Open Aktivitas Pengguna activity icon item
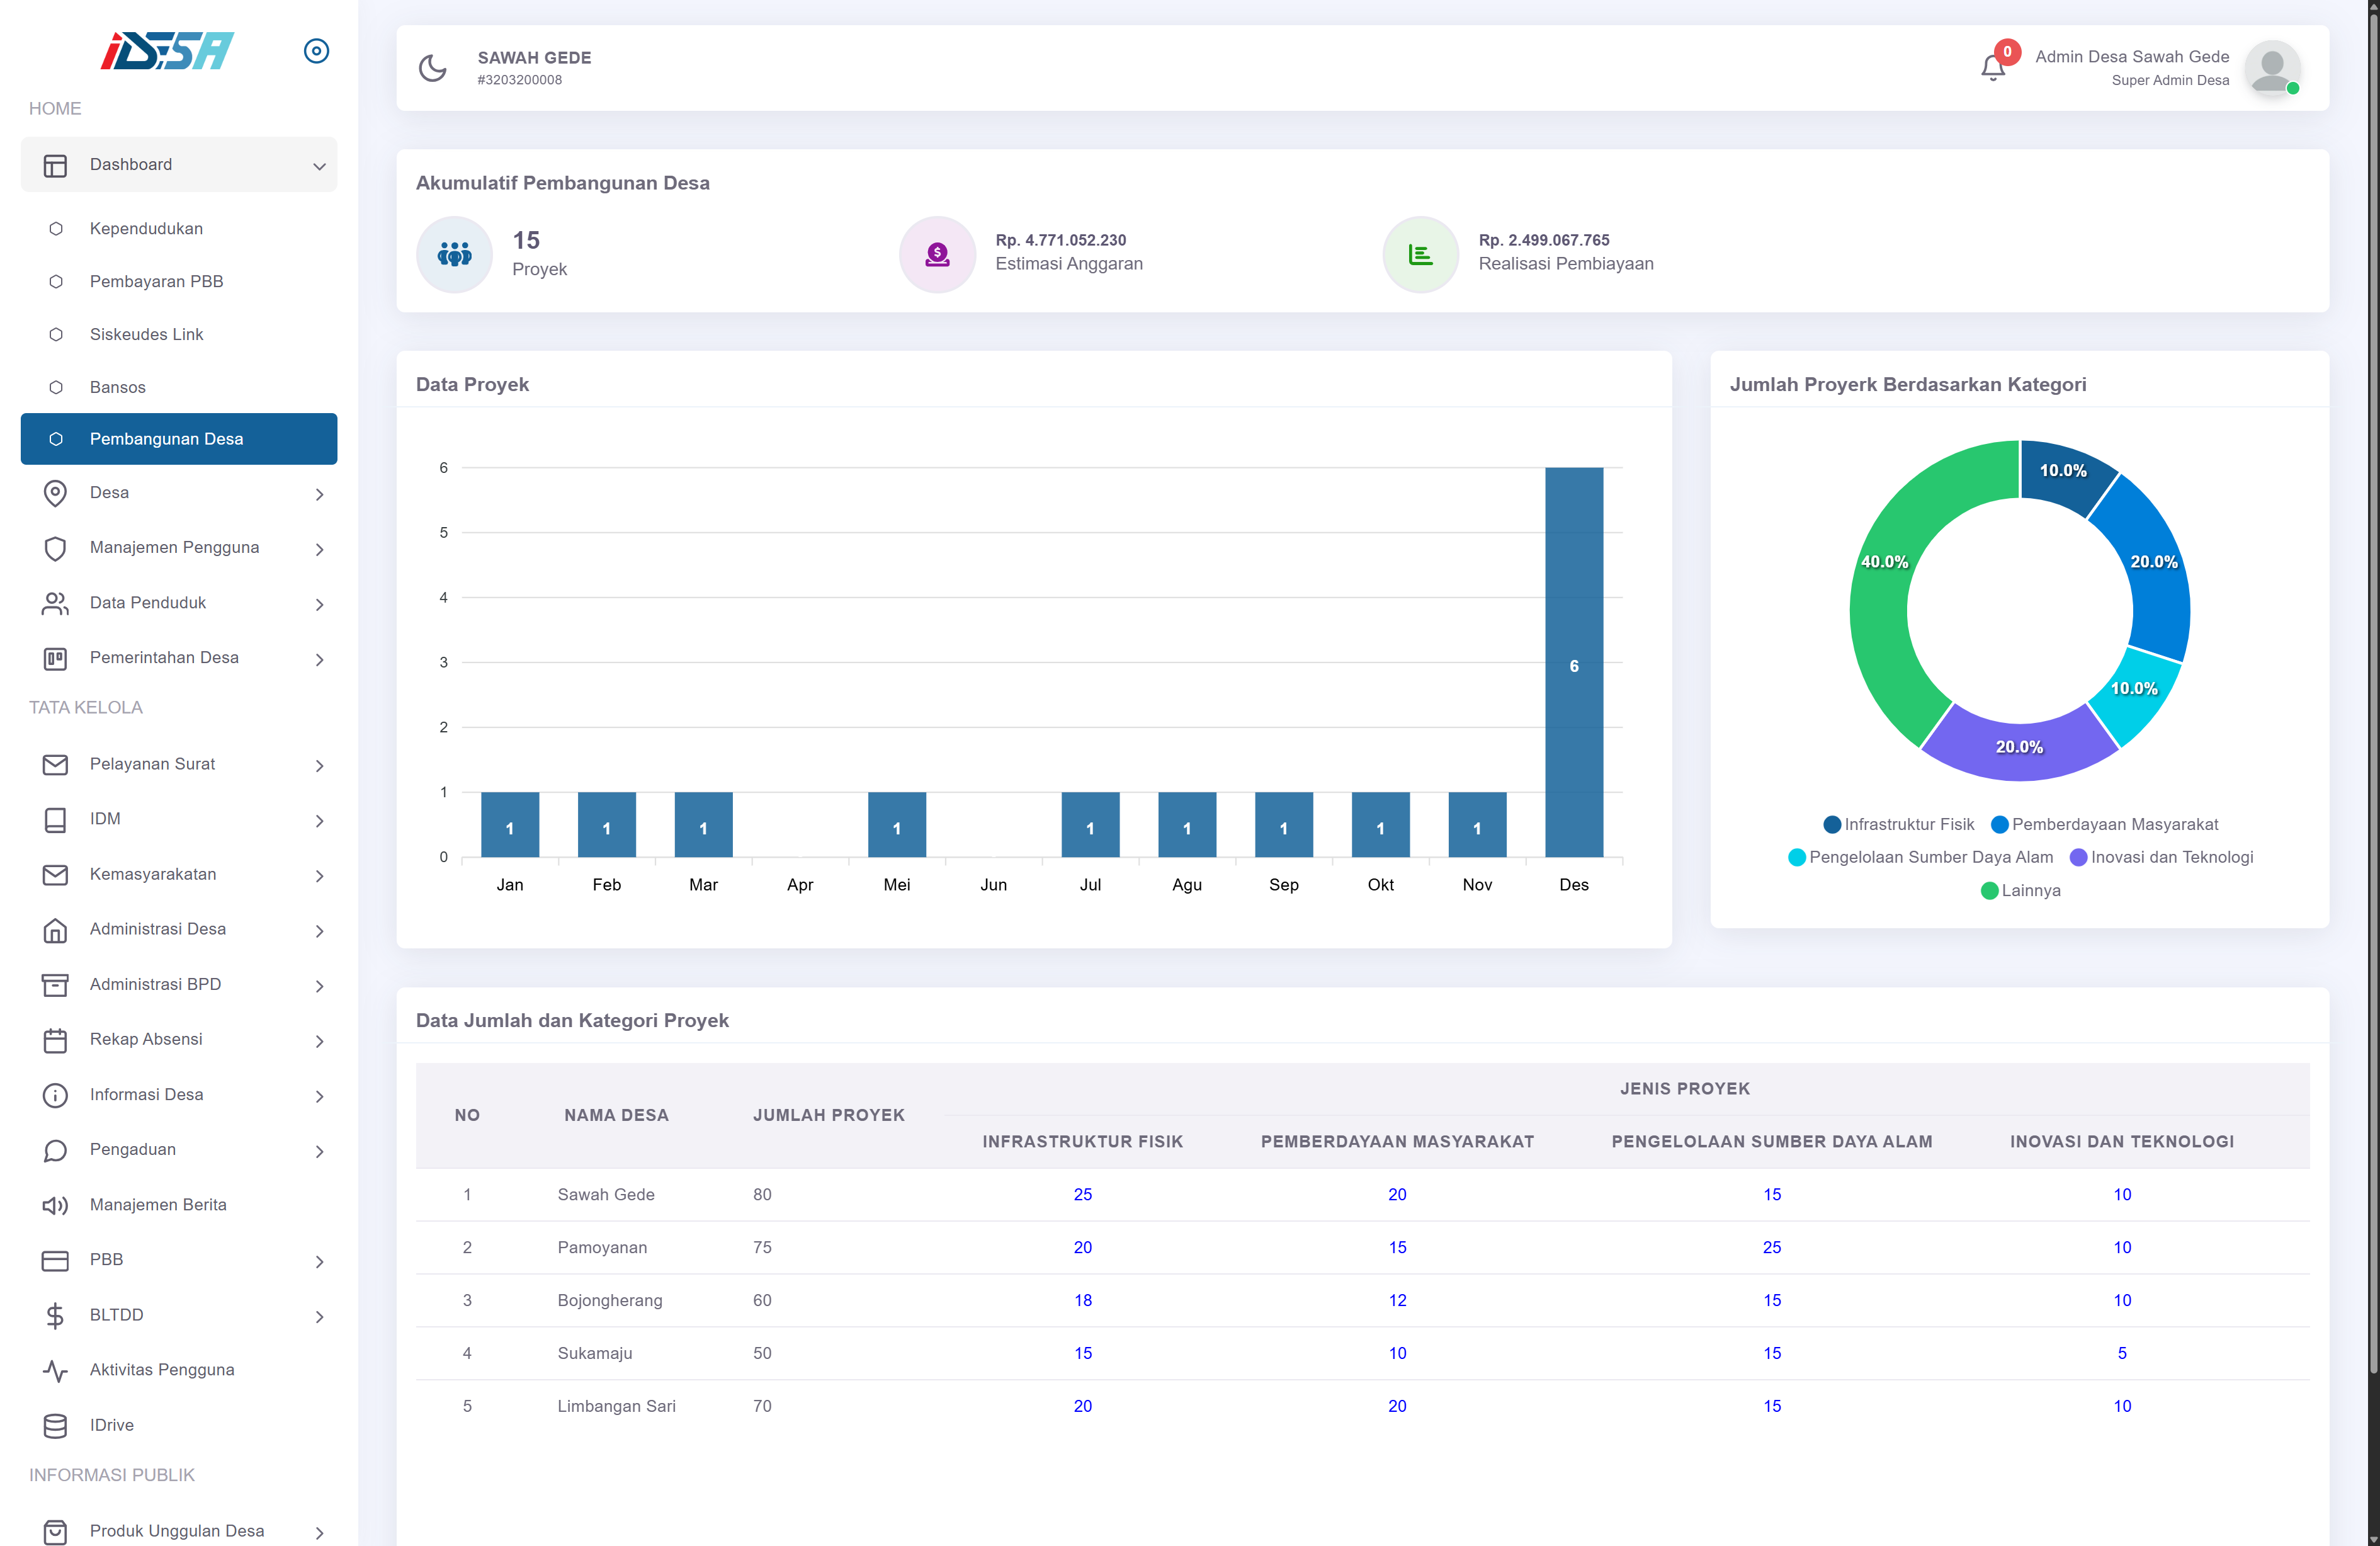Screen dimensions: 2380x1546 [x=56, y=1370]
